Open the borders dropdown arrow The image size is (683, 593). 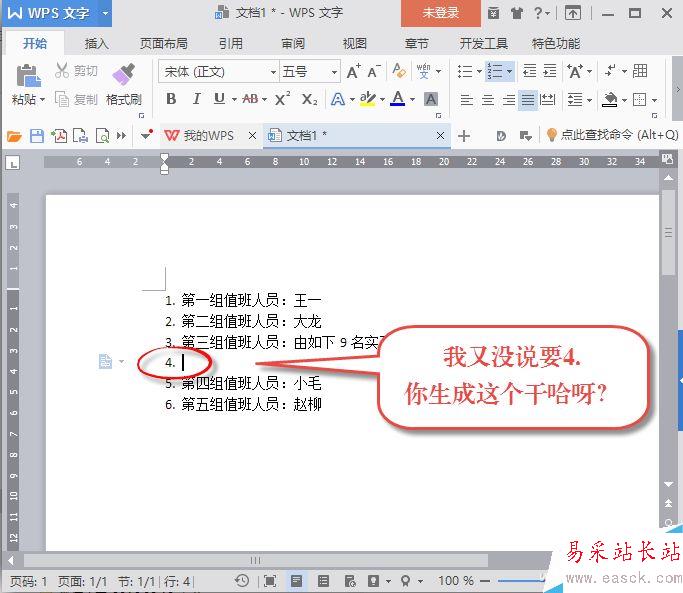(x=654, y=100)
